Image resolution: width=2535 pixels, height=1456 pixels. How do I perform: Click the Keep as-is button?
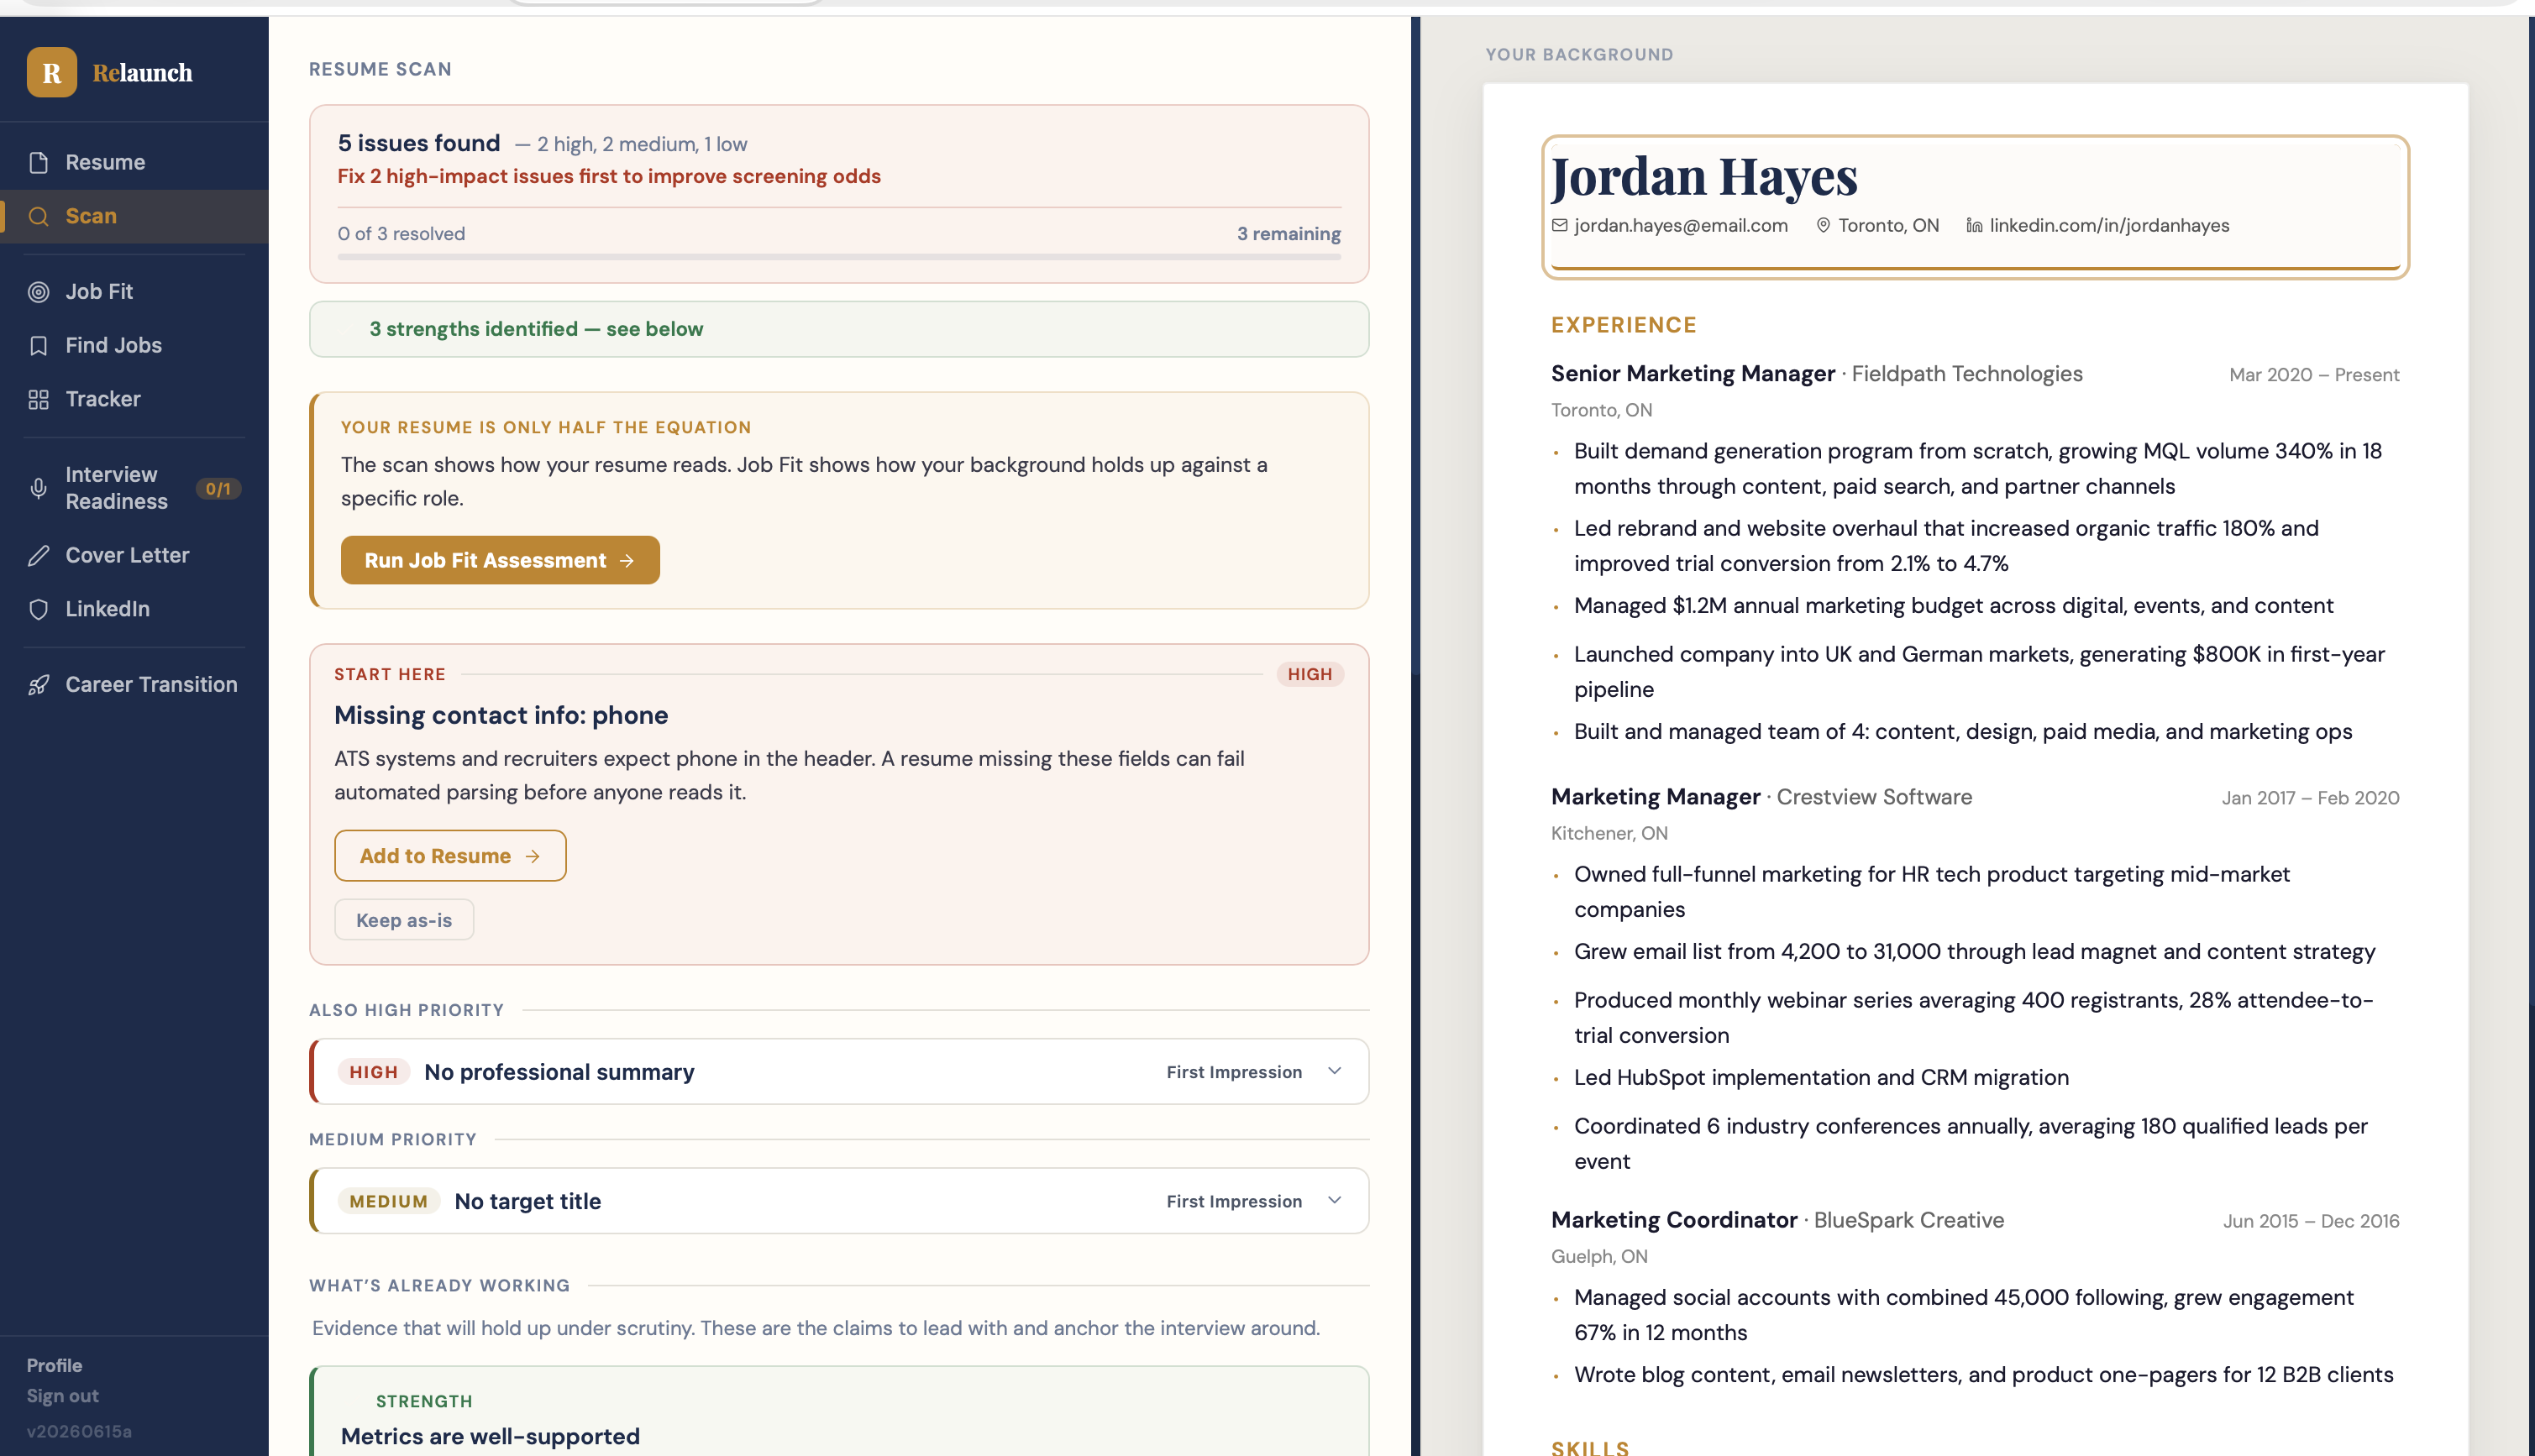(x=404, y=920)
